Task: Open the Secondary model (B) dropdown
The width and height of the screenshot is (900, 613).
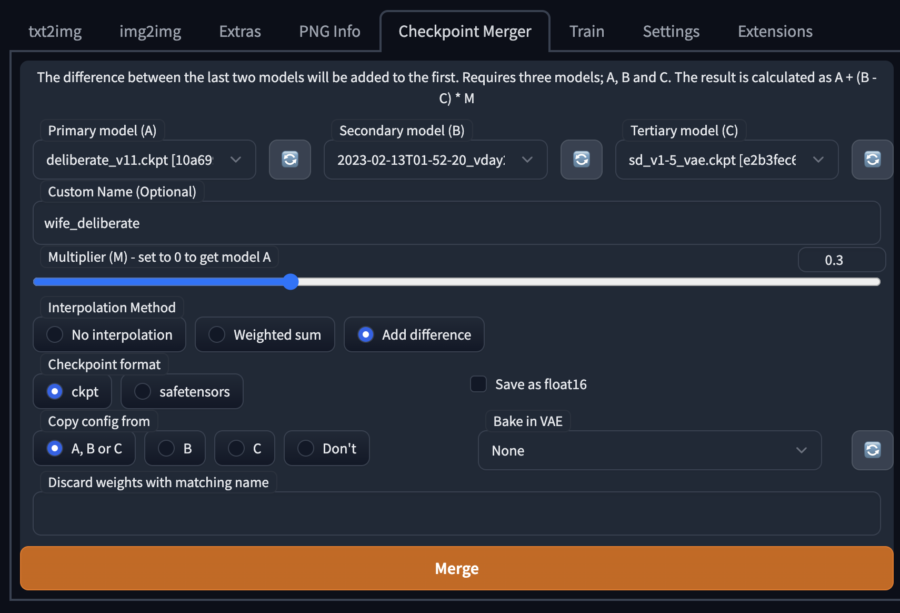Action: coord(436,160)
